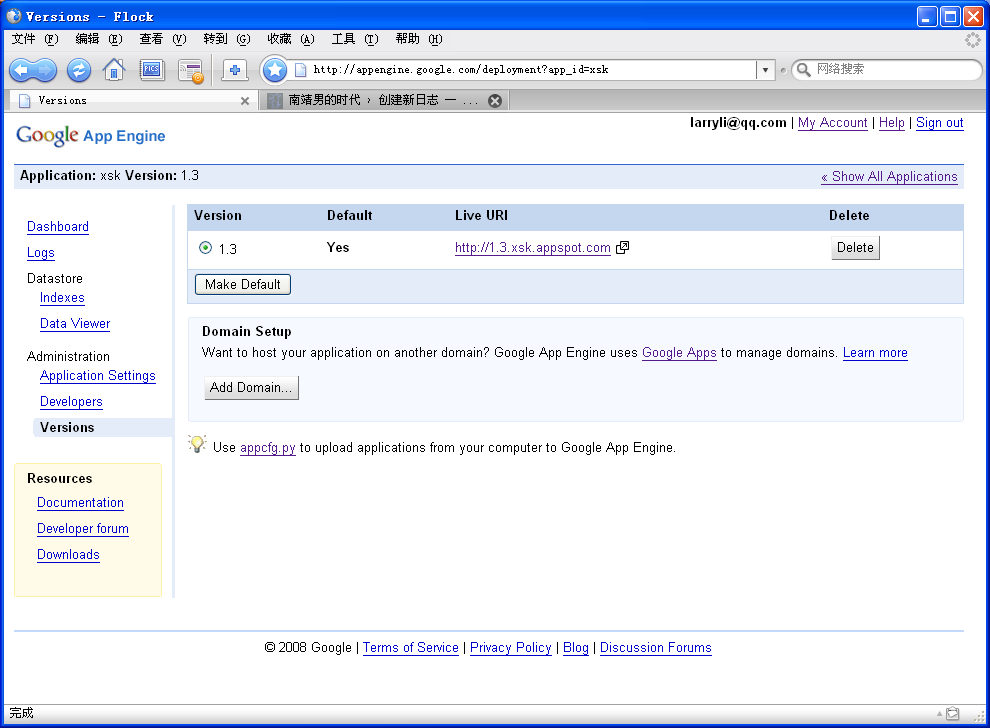Open the Blog footer link

tap(575, 648)
